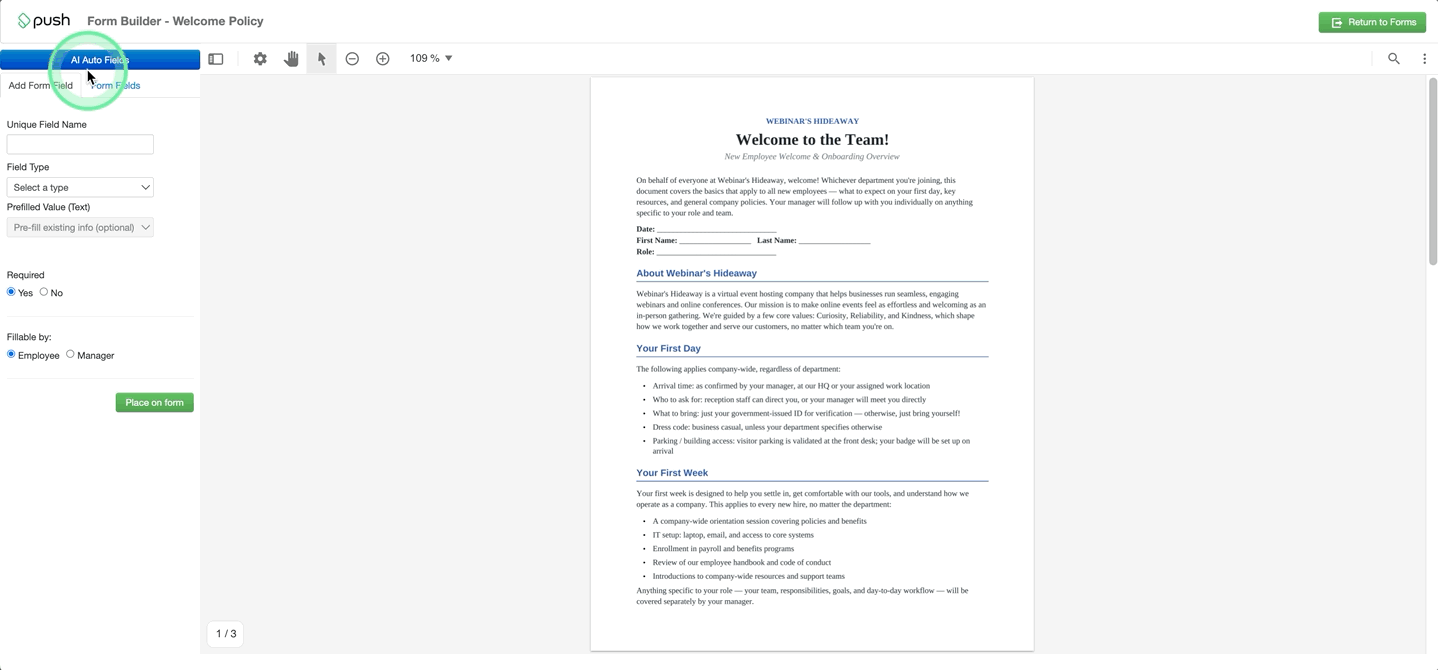Click the Return to Forms button
The height and width of the screenshot is (670, 1438).
click(x=1372, y=22)
